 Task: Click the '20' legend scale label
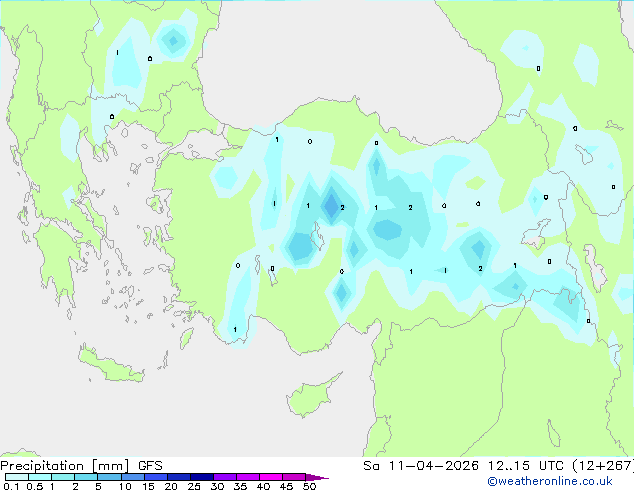(x=171, y=486)
